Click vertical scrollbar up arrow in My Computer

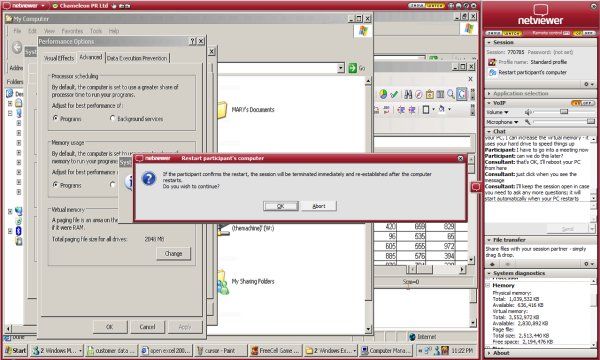368,81
